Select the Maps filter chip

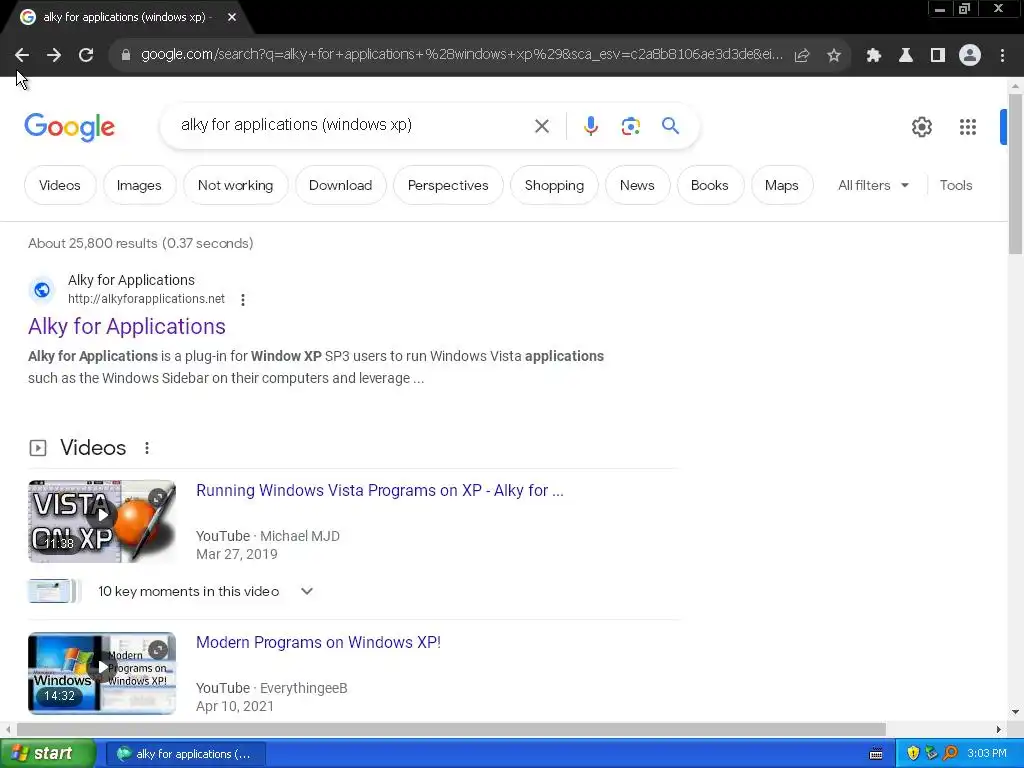[x=782, y=185]
